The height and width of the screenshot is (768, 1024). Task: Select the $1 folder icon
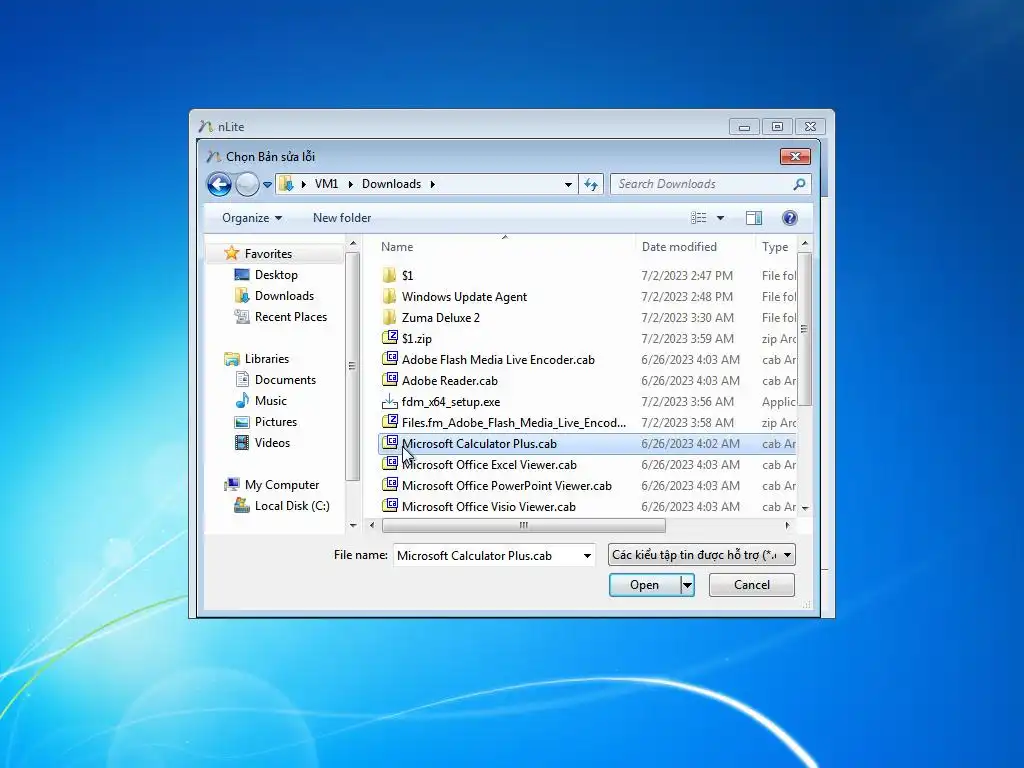point(390,275)
